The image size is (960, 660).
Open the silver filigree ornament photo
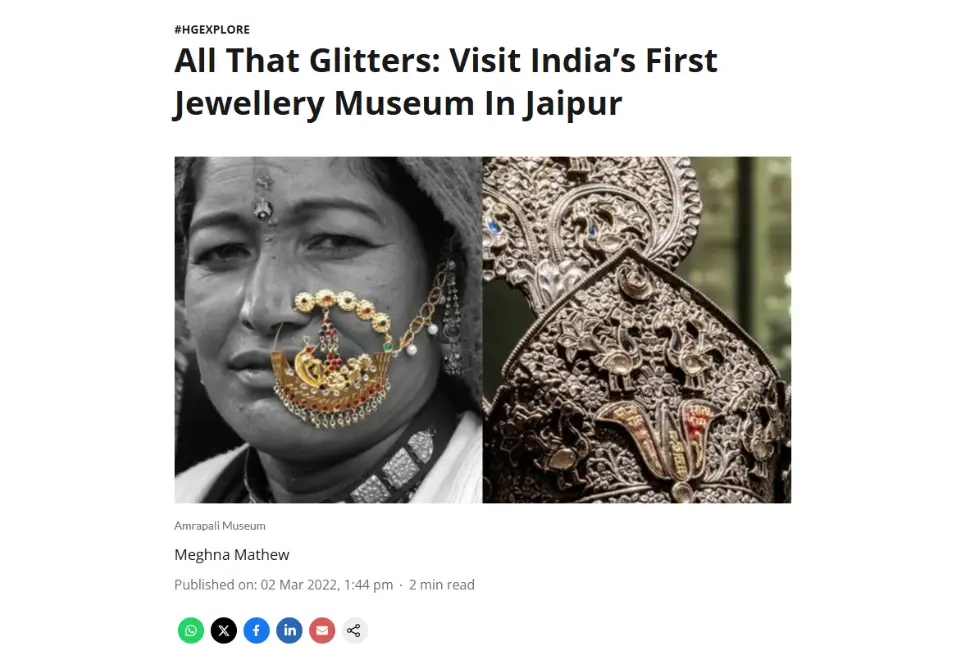coord(637,330)
